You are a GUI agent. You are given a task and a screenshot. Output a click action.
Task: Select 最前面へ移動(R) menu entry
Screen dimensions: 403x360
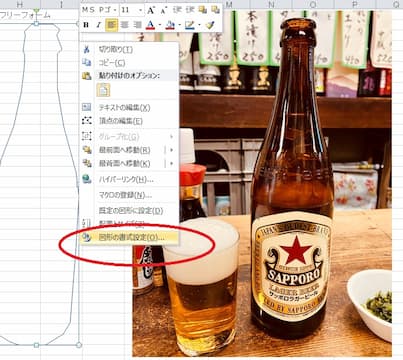(x=125, y=150)
